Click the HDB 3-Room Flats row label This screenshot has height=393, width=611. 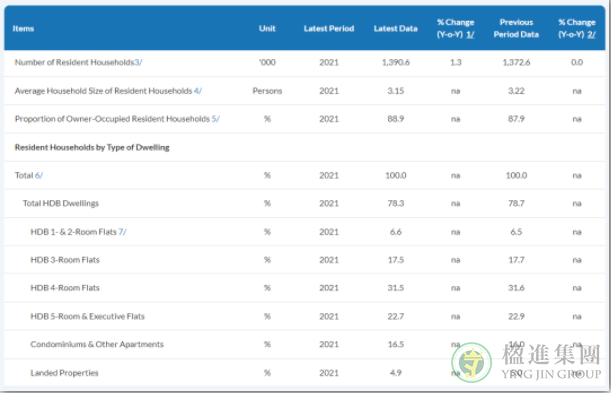coord(65,260)
